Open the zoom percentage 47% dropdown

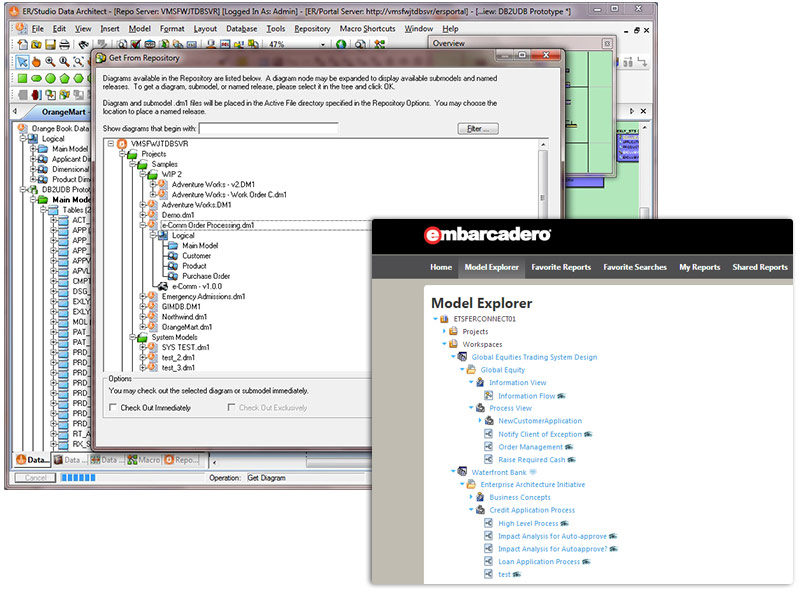click(x=322, y=45)
